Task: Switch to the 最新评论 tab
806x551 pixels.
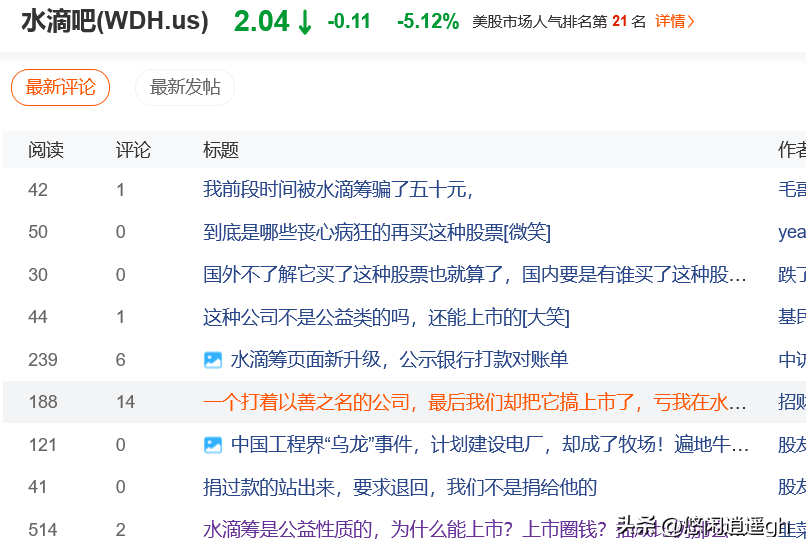Action: point(61,87)
